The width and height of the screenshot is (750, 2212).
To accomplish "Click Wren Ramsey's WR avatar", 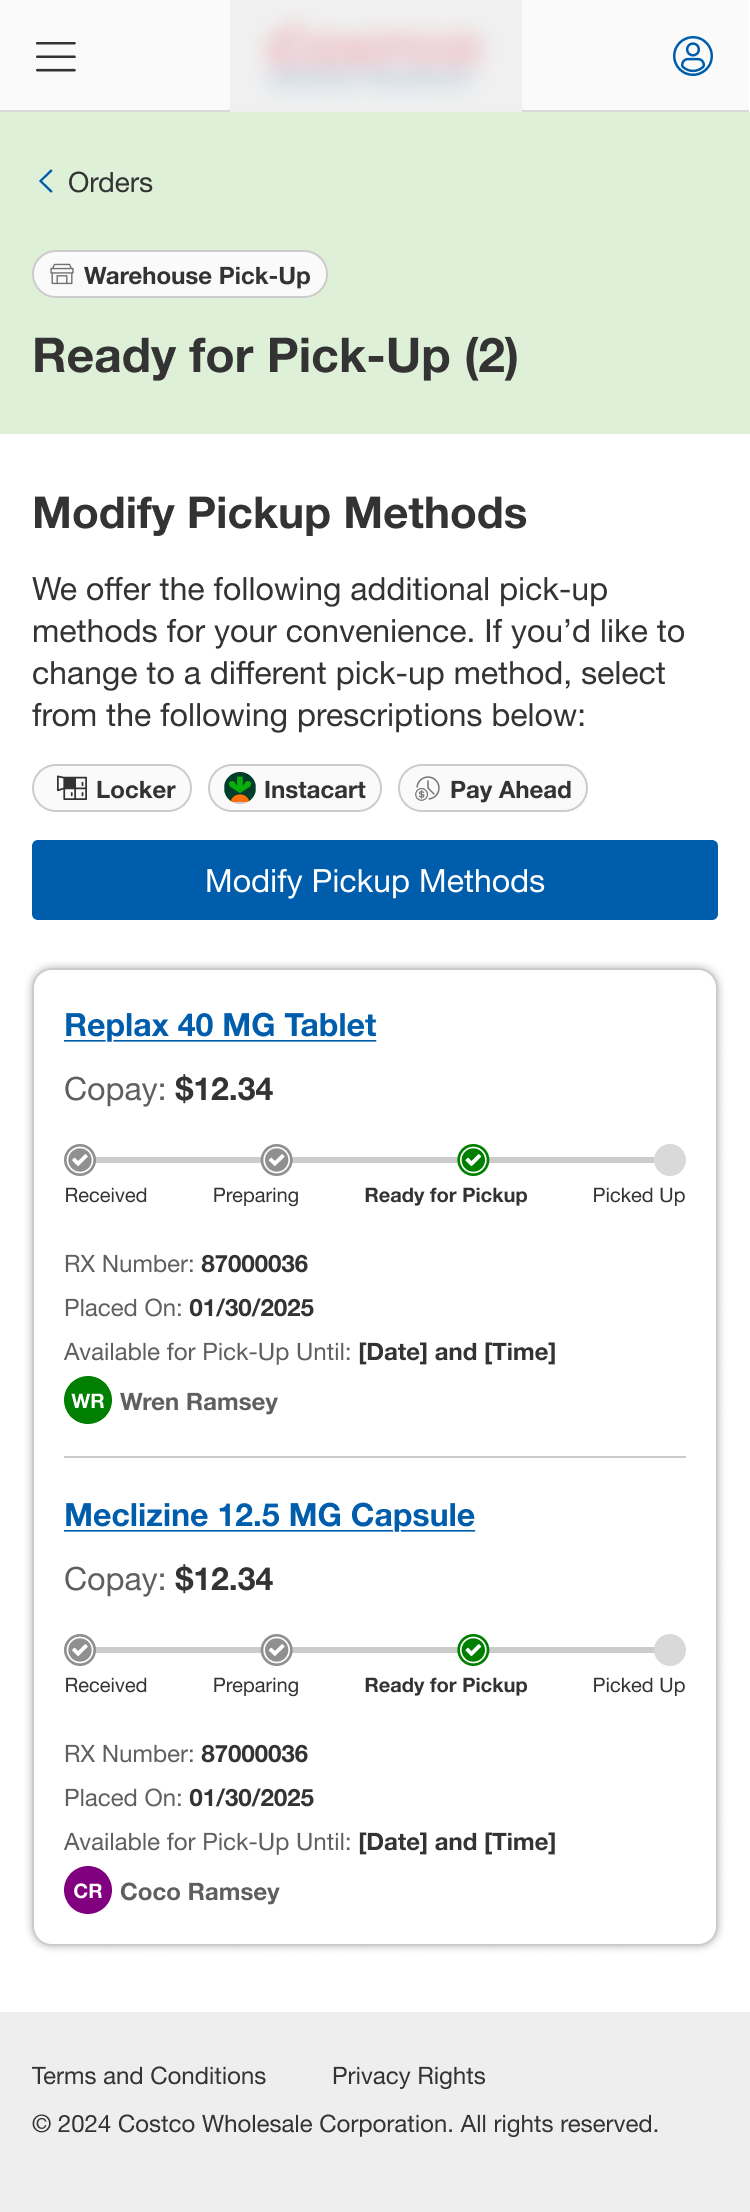I will [87, 1400].
